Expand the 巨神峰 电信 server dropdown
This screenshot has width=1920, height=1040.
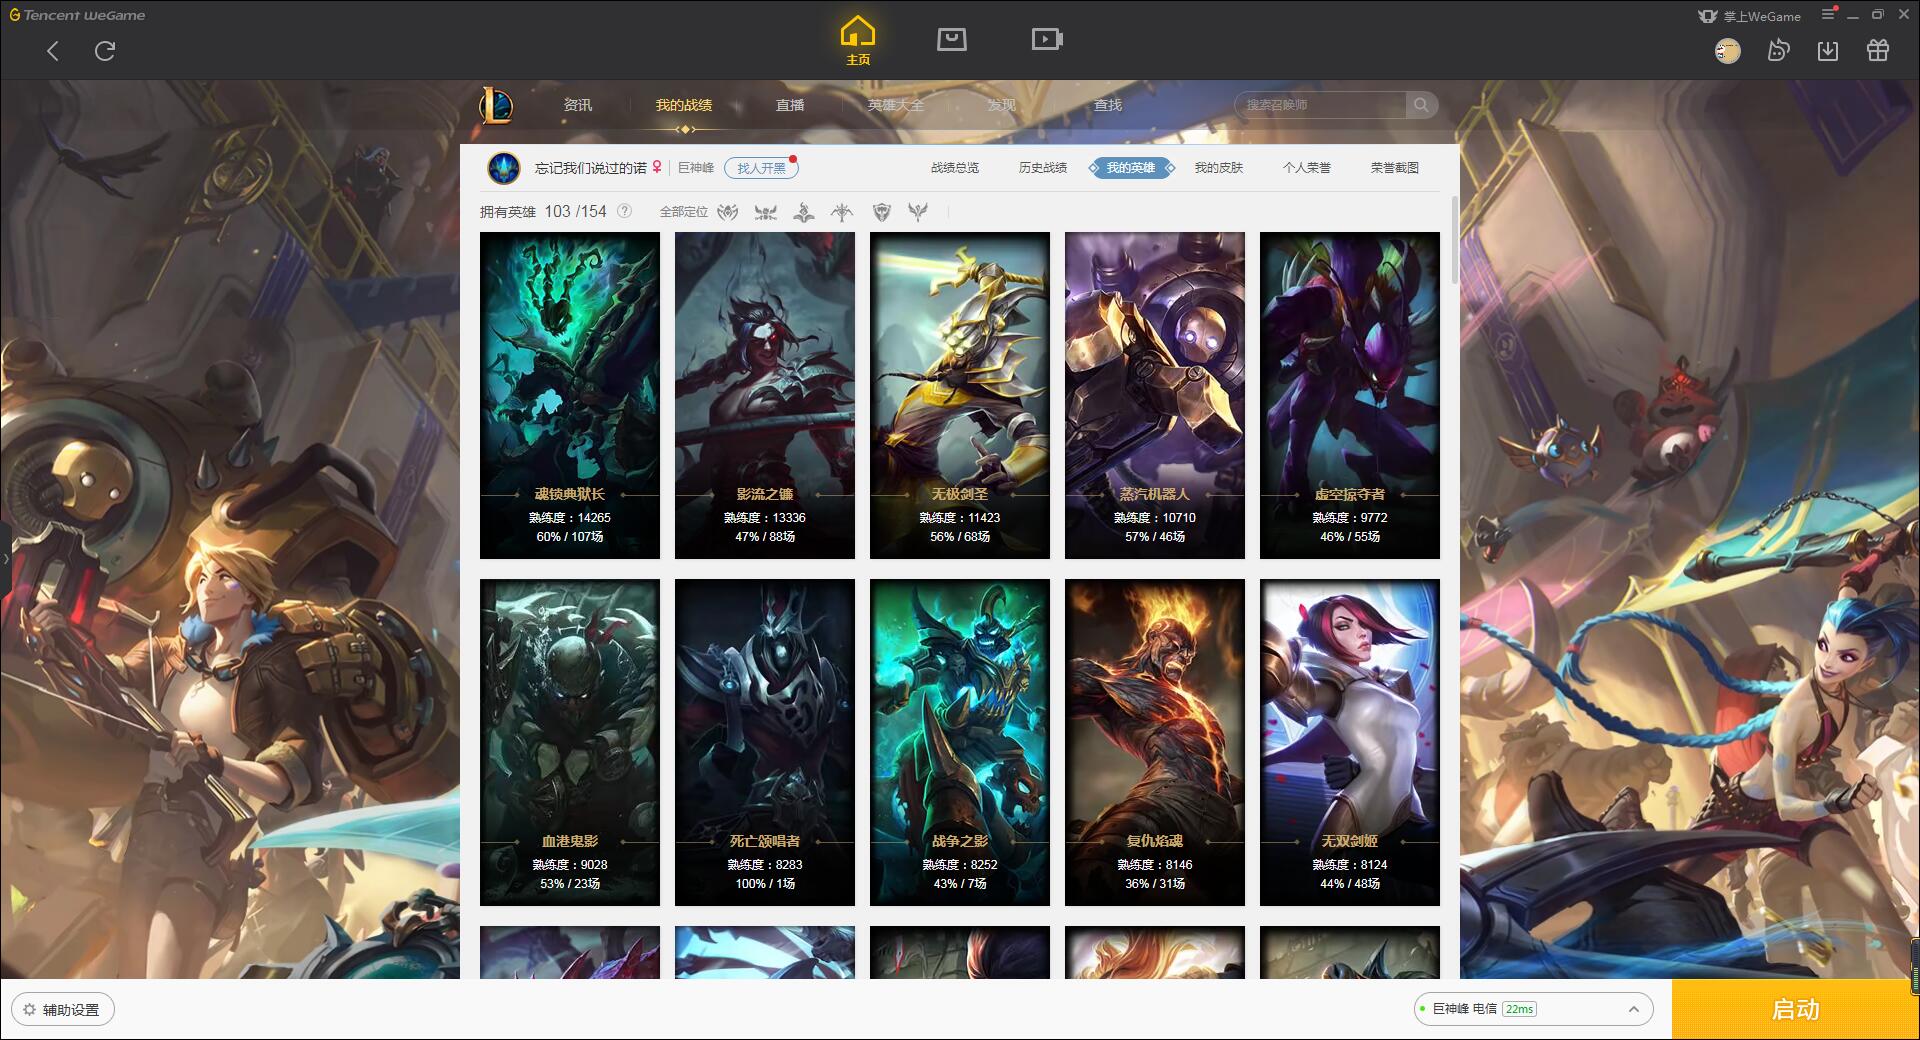tap(1533, 1009)
